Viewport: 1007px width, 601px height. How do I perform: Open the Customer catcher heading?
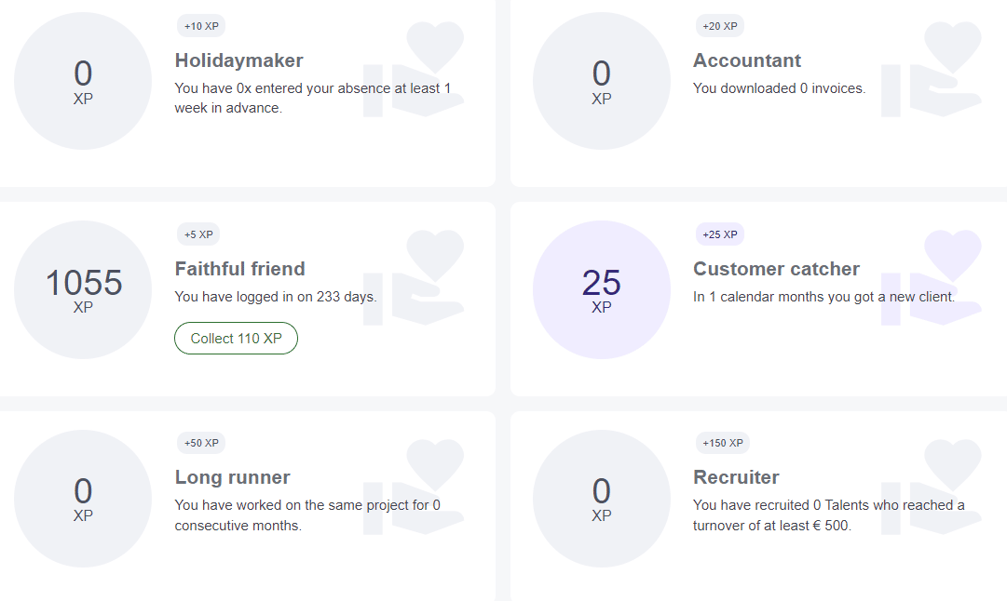[x=776, y=269]
